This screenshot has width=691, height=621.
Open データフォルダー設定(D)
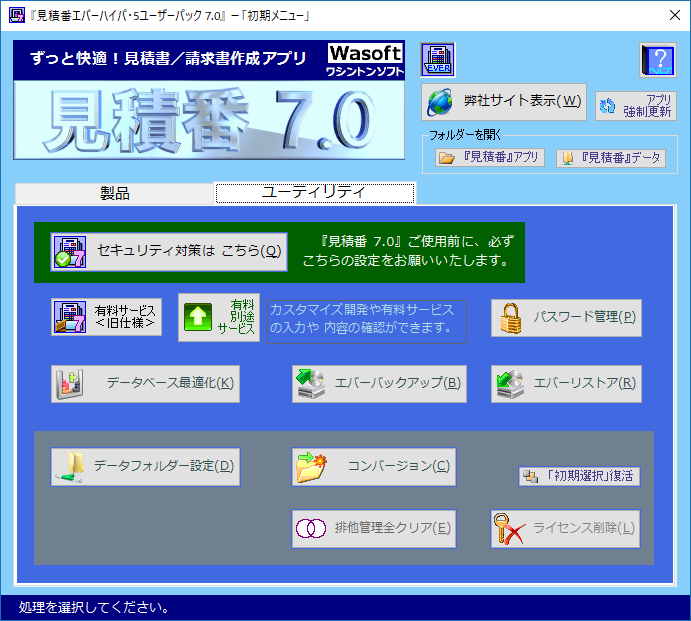click(146, 466)
